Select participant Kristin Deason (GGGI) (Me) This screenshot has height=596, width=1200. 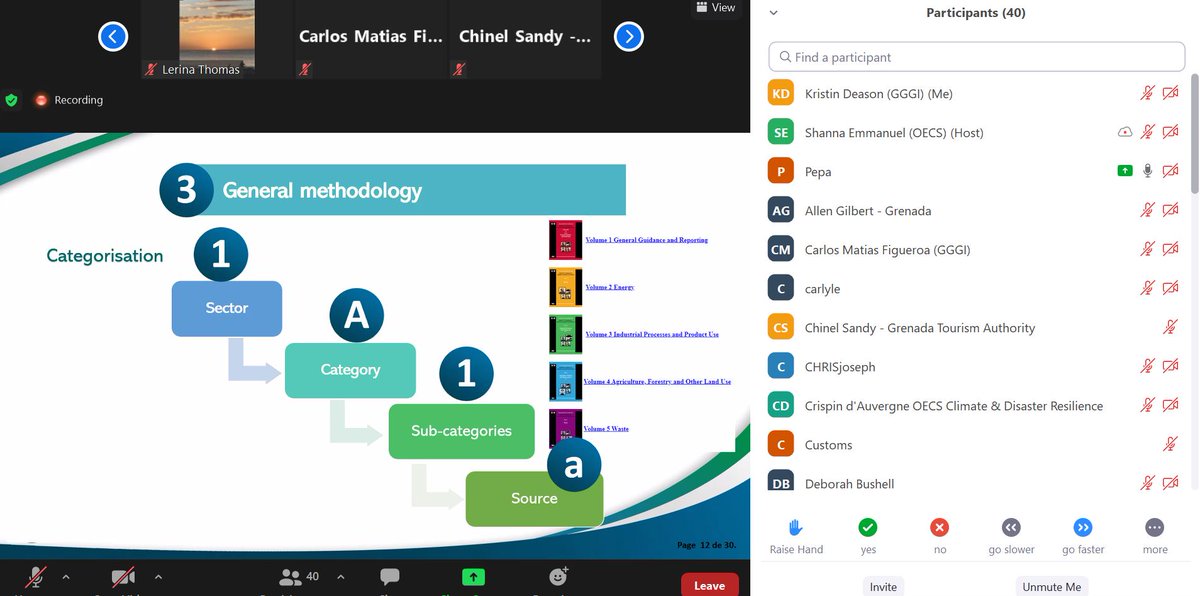coord(976,93)
